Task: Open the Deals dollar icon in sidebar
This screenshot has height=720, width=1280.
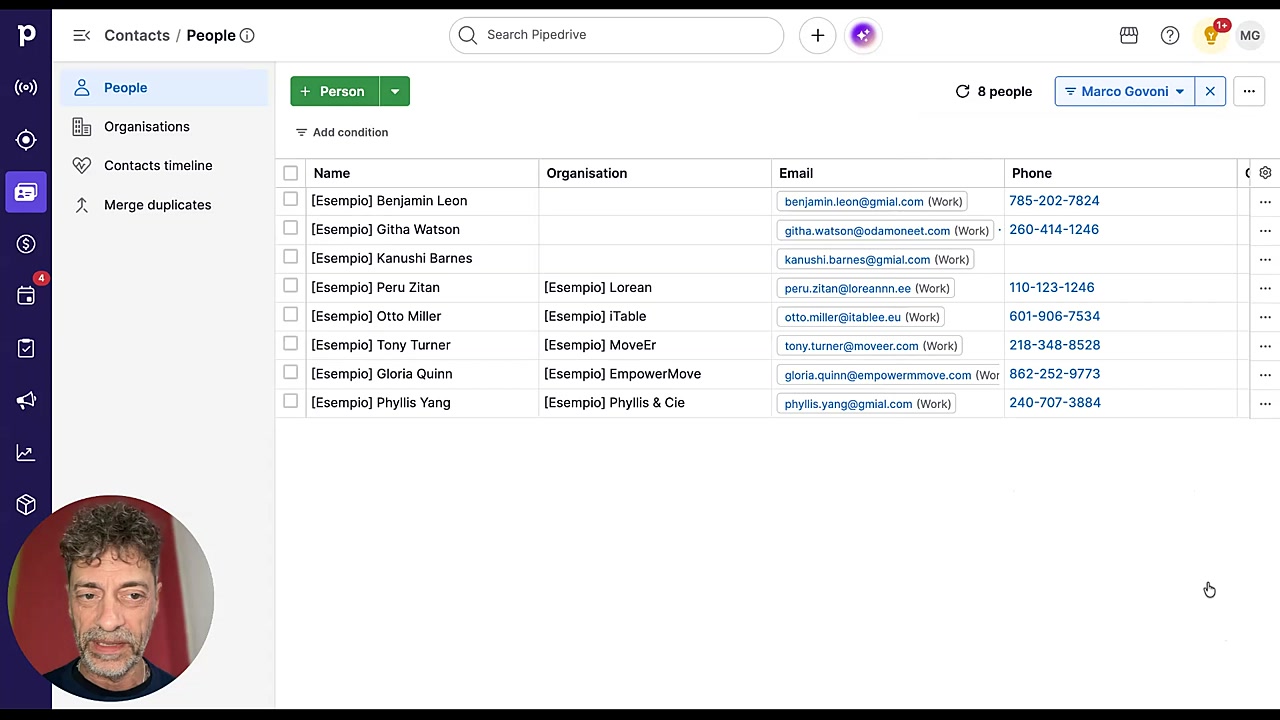Action: click(x=26, y=244)
